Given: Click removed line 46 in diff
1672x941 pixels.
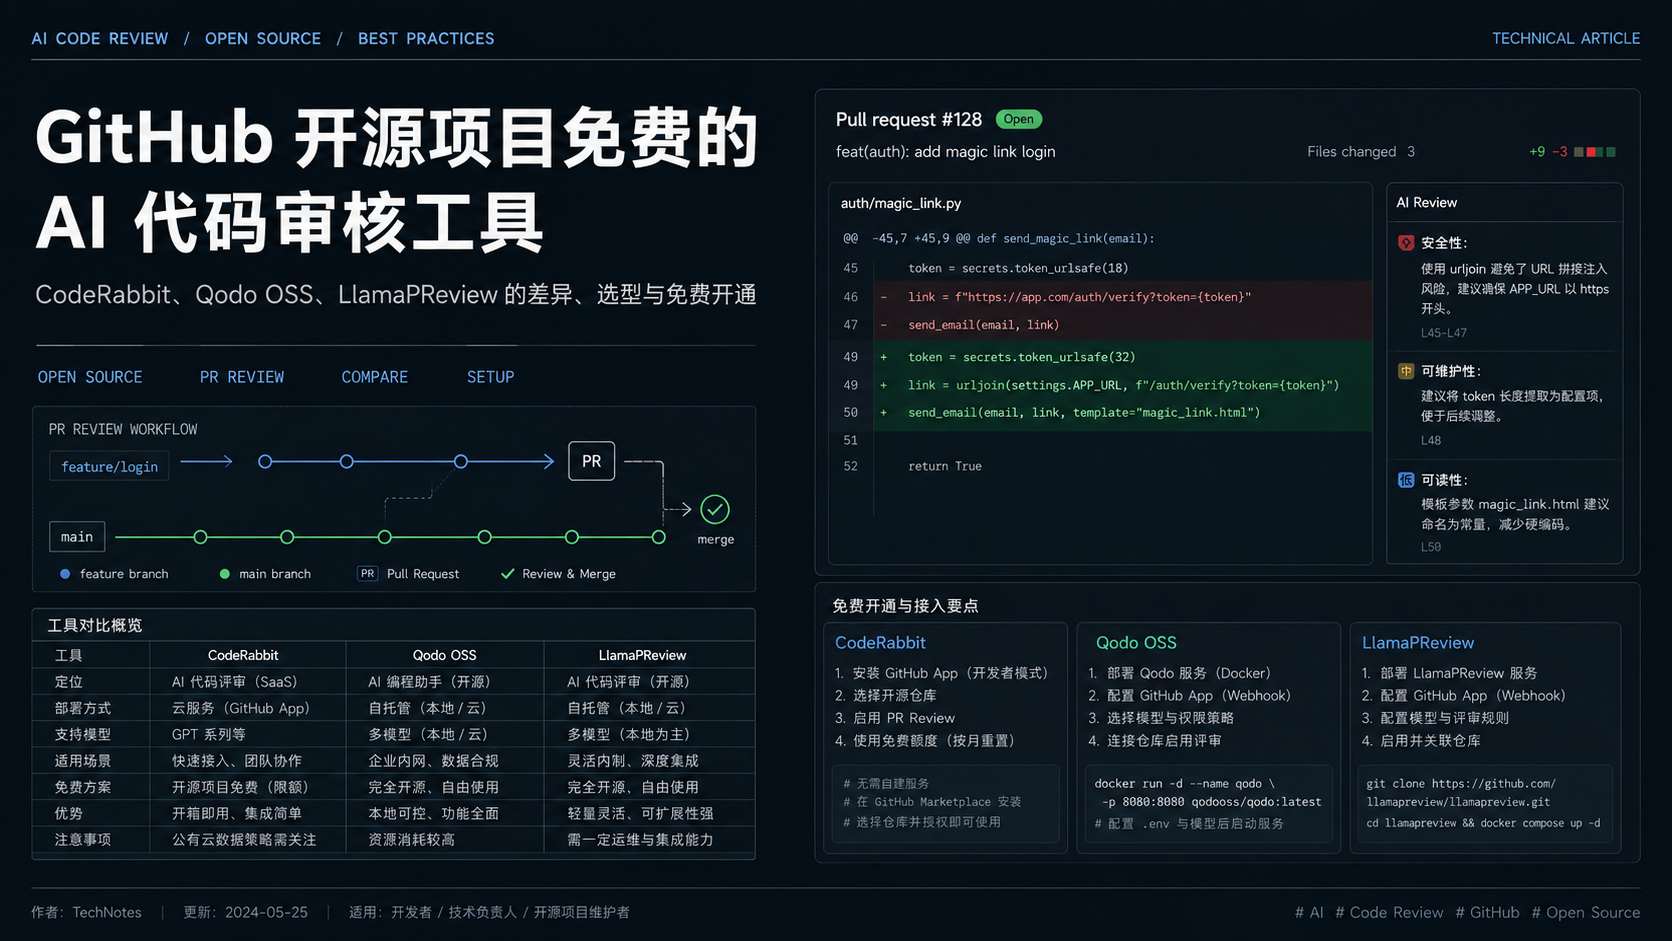Looking at the screenshot, I should pyautogui.click(x=1100, y=297).
